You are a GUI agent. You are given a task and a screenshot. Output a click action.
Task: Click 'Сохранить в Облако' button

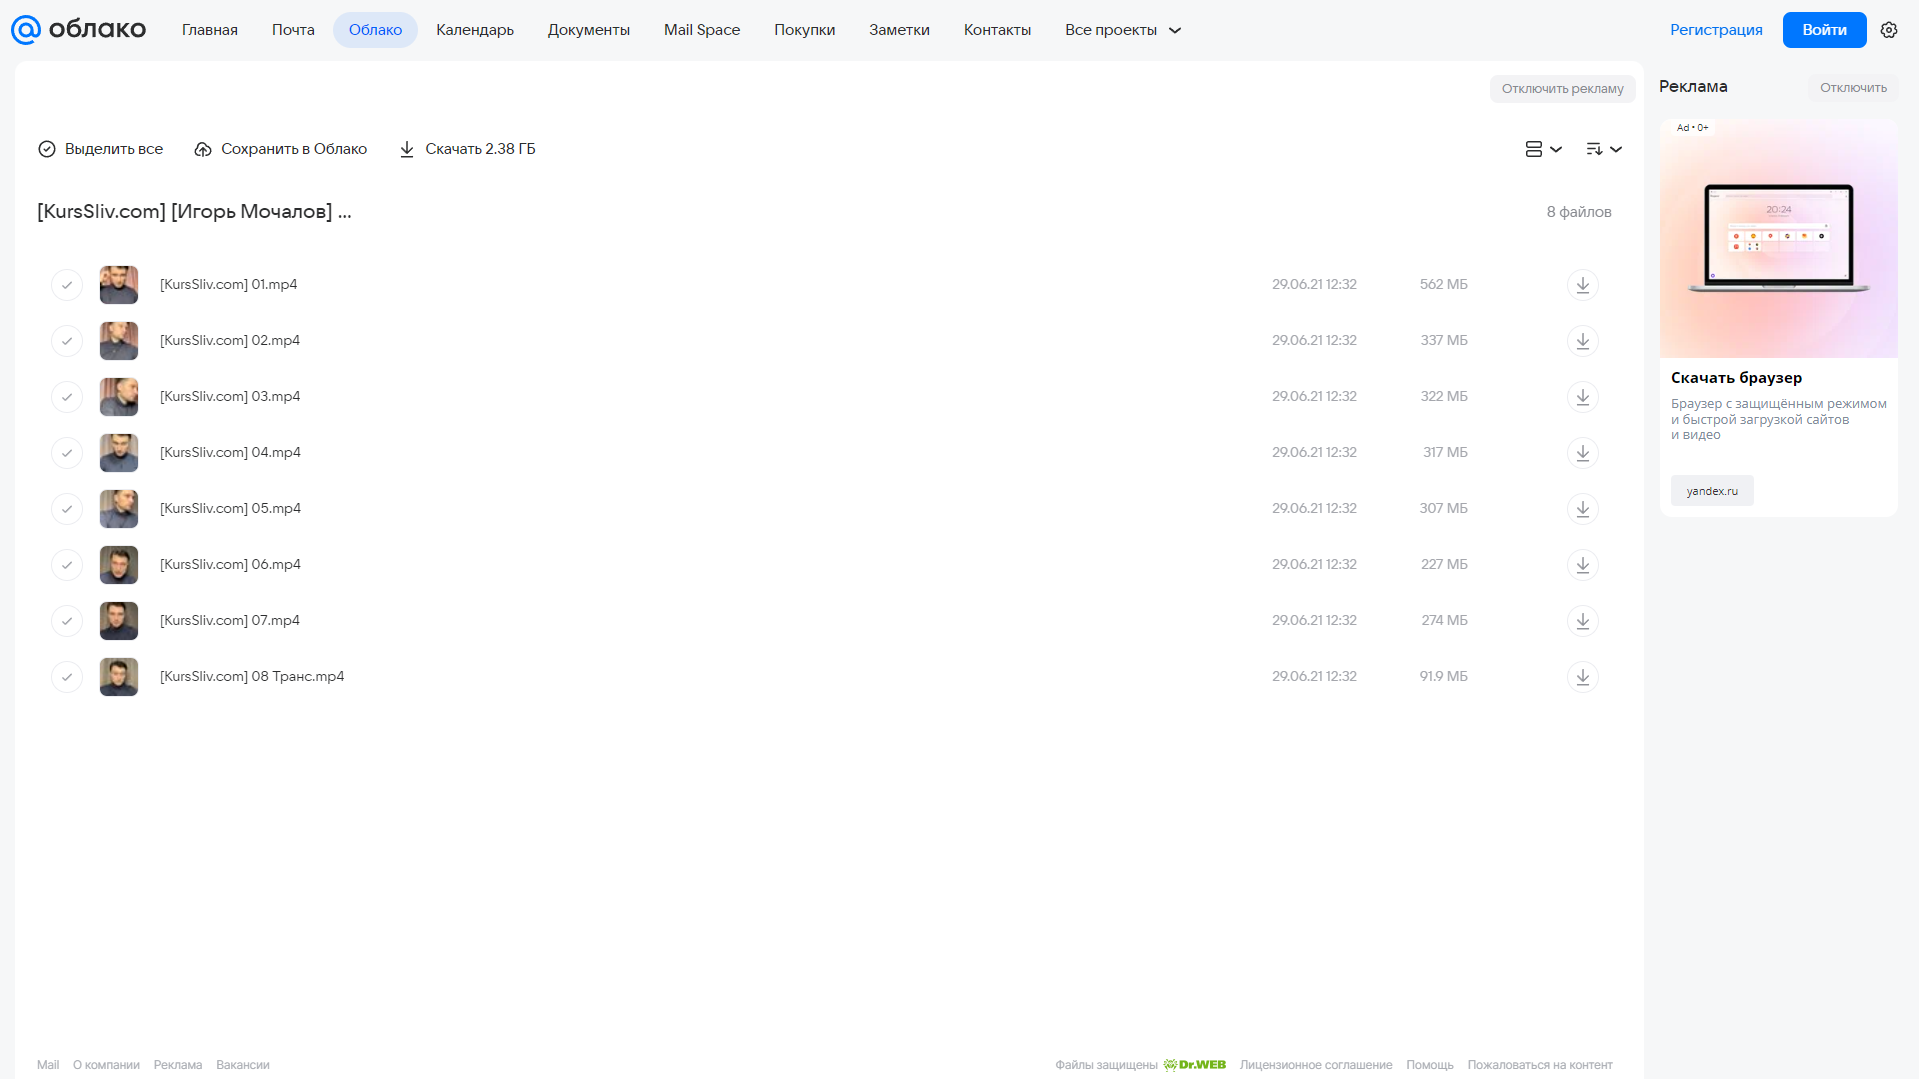pos(281,149)
